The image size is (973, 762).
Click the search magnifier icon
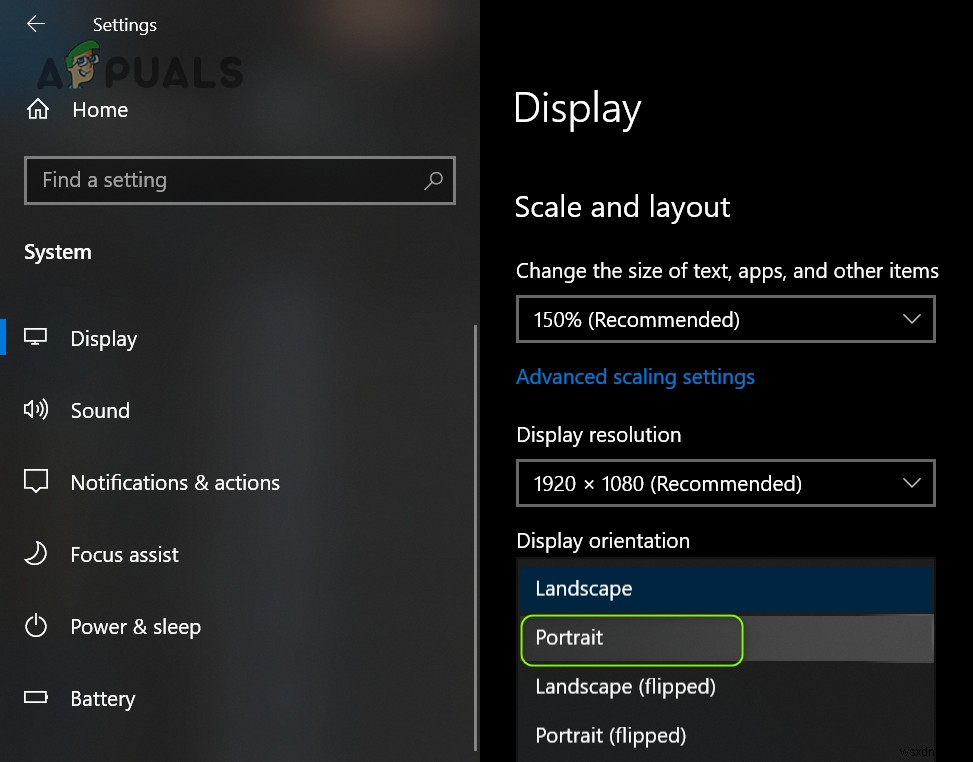pyautogui.click(x=433, y=181)
